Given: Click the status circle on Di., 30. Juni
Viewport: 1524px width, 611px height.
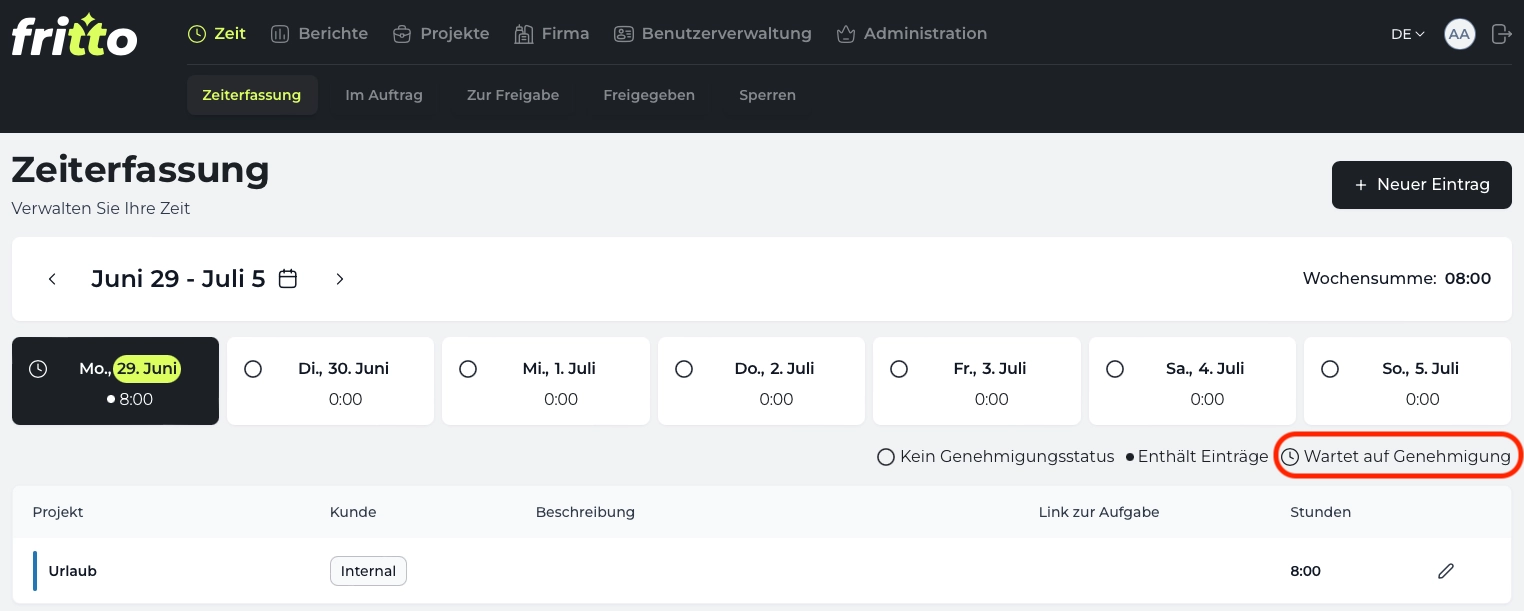Looking at the screenshot, I should coord(253,369).
